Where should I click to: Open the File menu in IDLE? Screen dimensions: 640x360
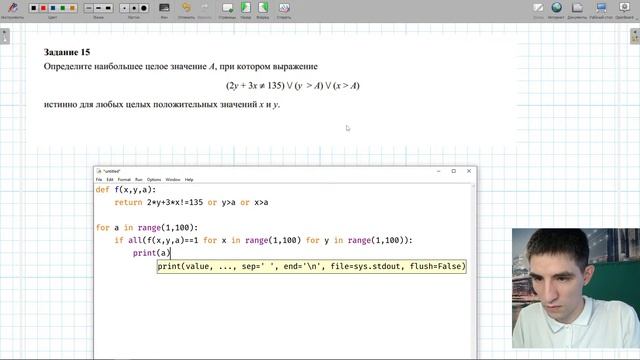(99, 180)
